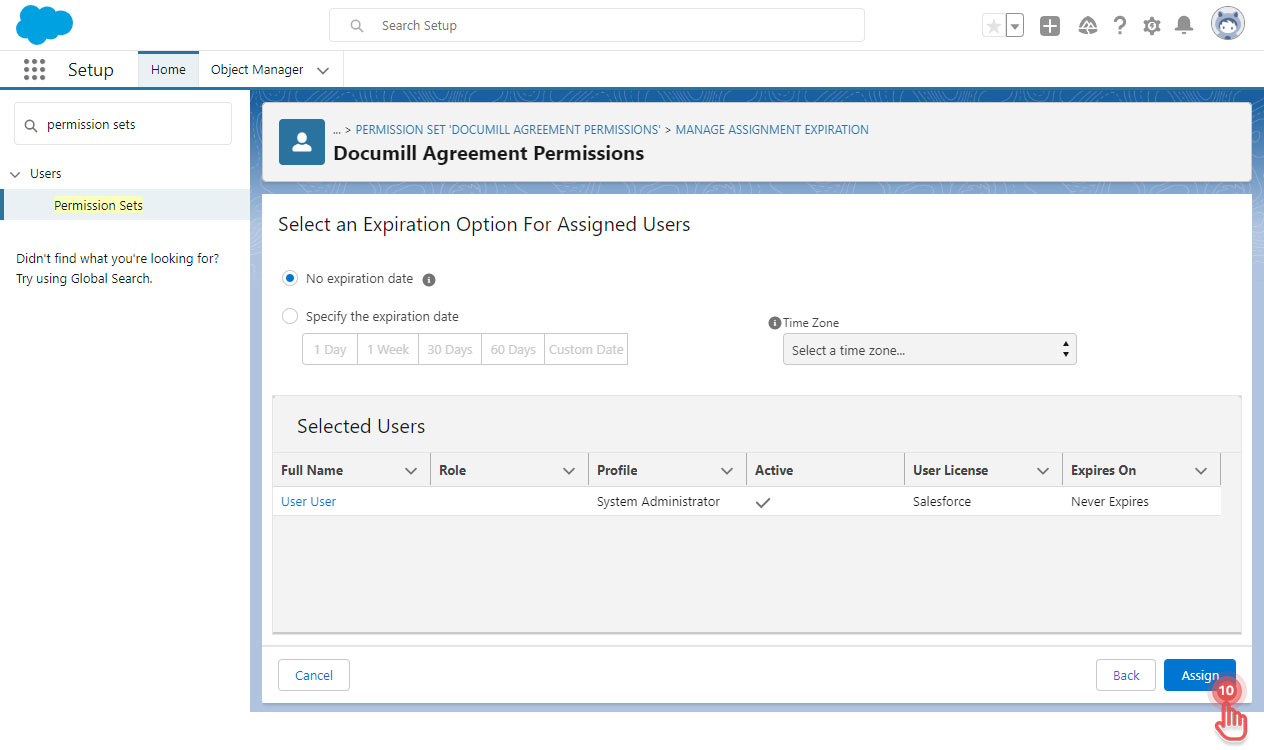
Task: Select the No expiration date radio button
Action: [x=290, y=278]
